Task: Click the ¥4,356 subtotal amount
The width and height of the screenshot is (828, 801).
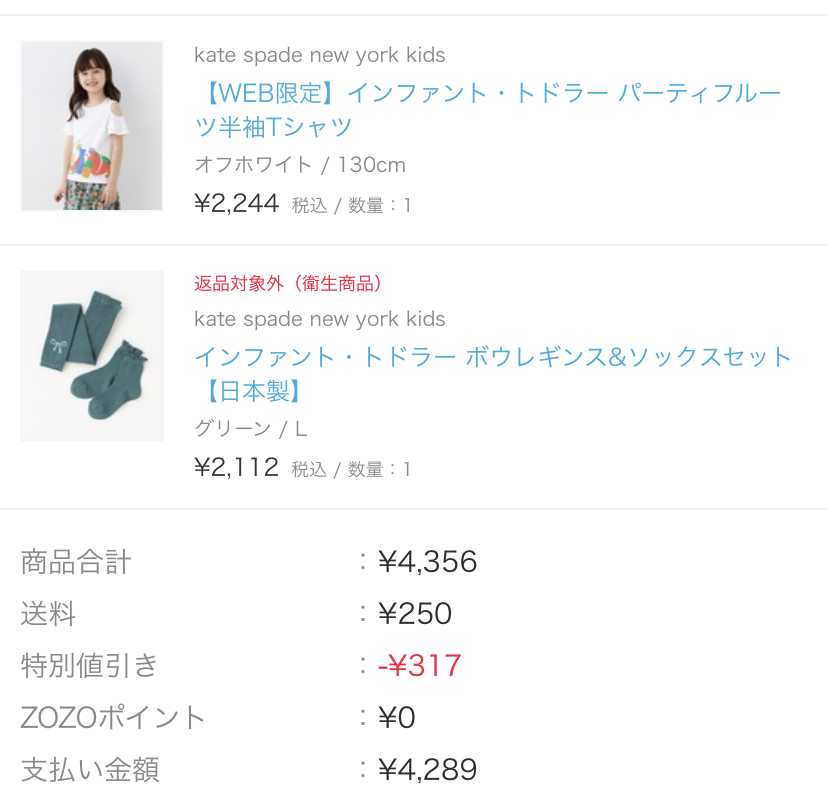Action: 427,562
